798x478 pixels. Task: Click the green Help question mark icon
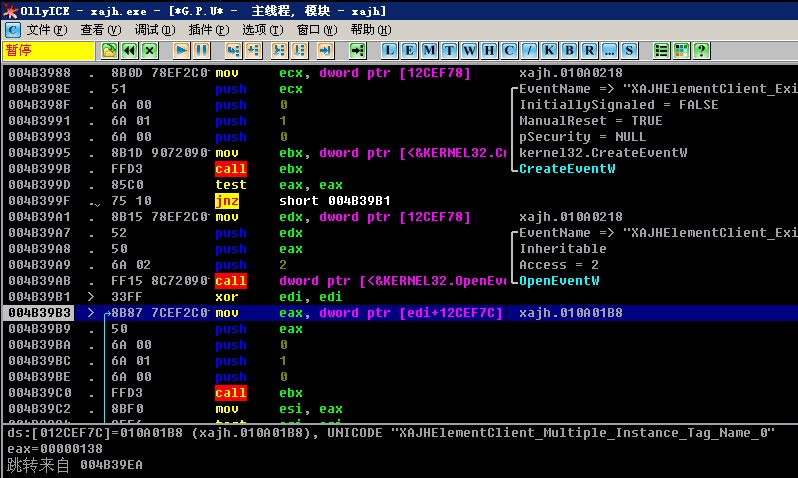pos(701,50)
